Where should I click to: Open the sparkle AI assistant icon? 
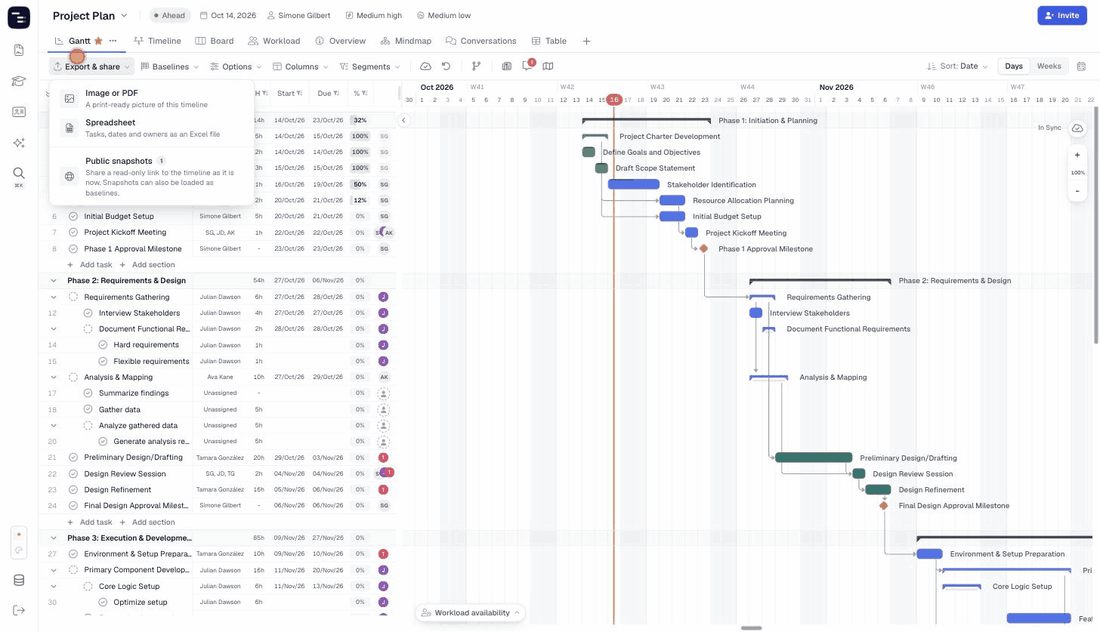coord(19,142)
